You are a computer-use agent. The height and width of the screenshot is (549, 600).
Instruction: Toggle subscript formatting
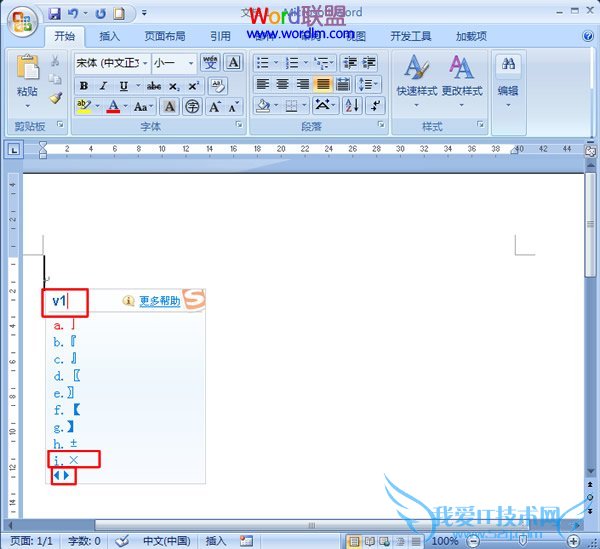(174, 86)
